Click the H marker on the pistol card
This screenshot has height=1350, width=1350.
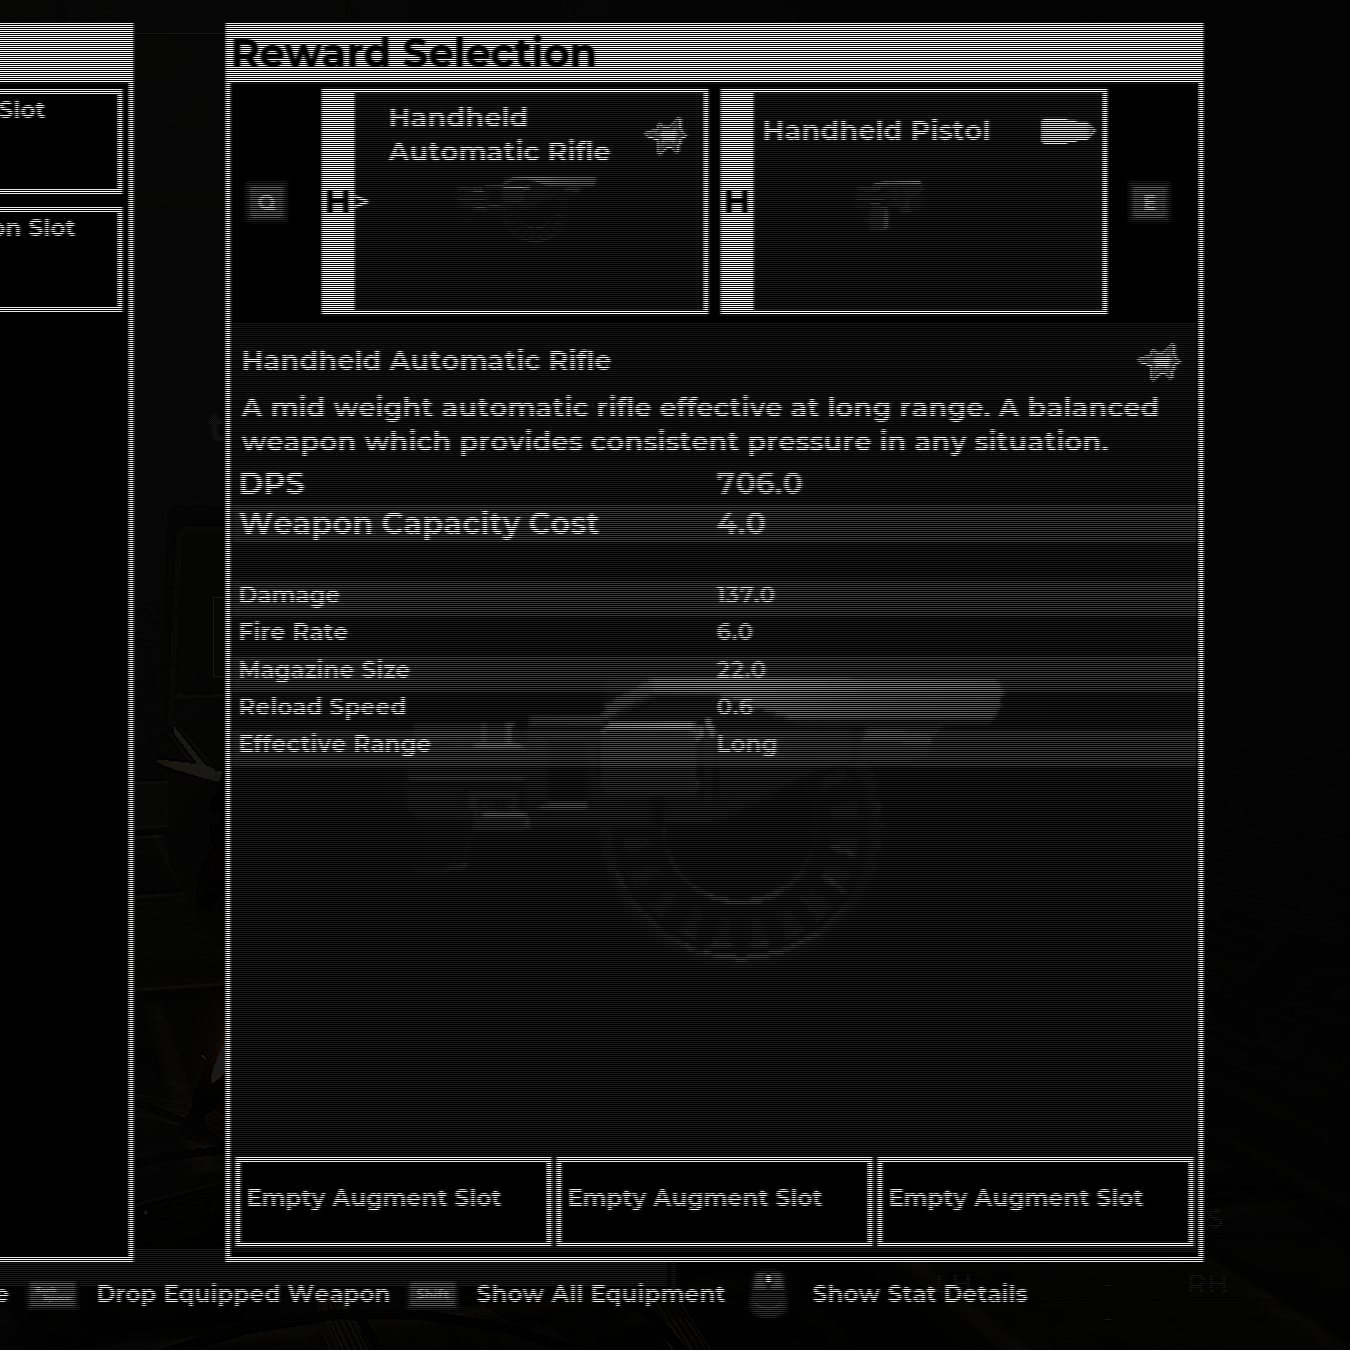pyautogui.click(x=736, y=202)
